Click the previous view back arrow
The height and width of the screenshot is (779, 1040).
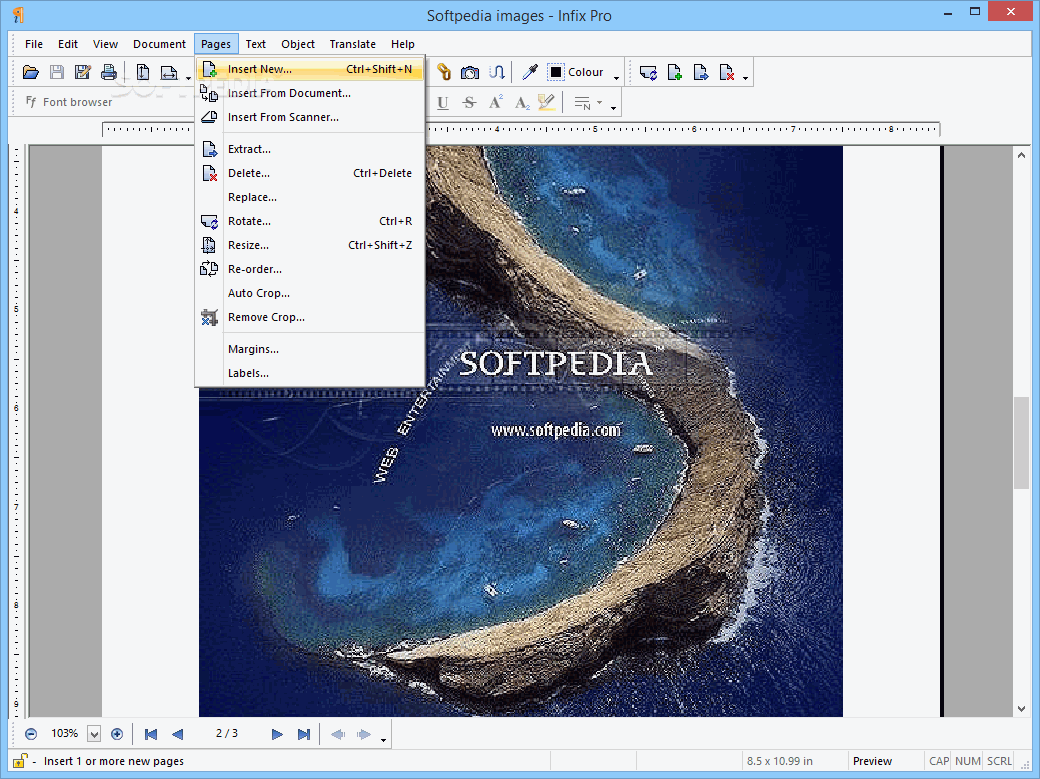point(338,734)
